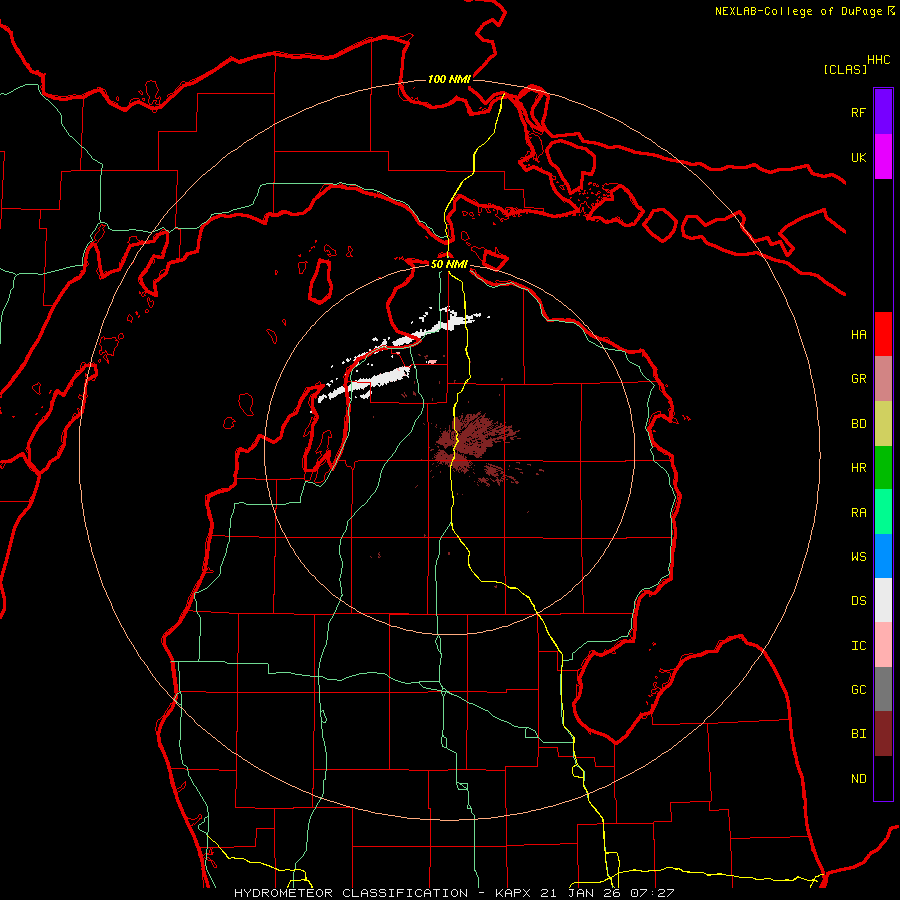
Task: Select the BI brown legend swatch
Action: [883, 734]
